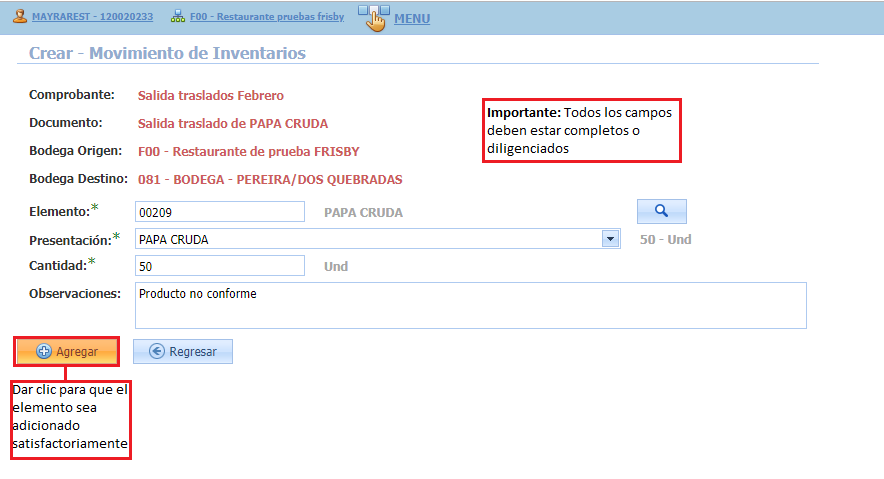Click into the Observaciones text area
Image resolution: width=884 pixels, height=479 pixels.
click(471, 305)
